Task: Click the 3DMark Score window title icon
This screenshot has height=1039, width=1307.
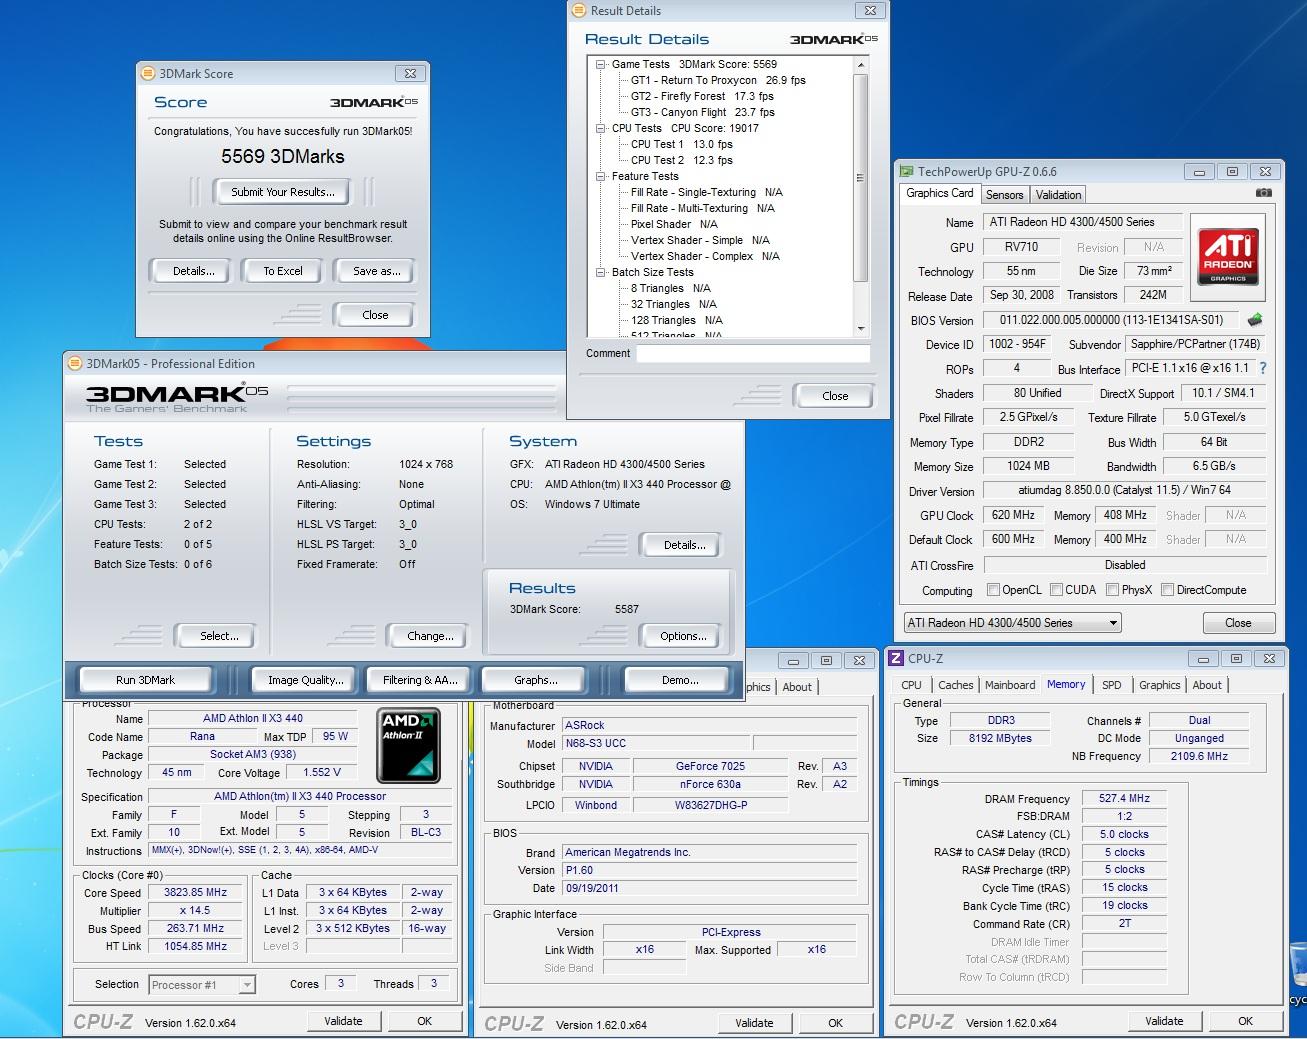Action: [148, 73]
